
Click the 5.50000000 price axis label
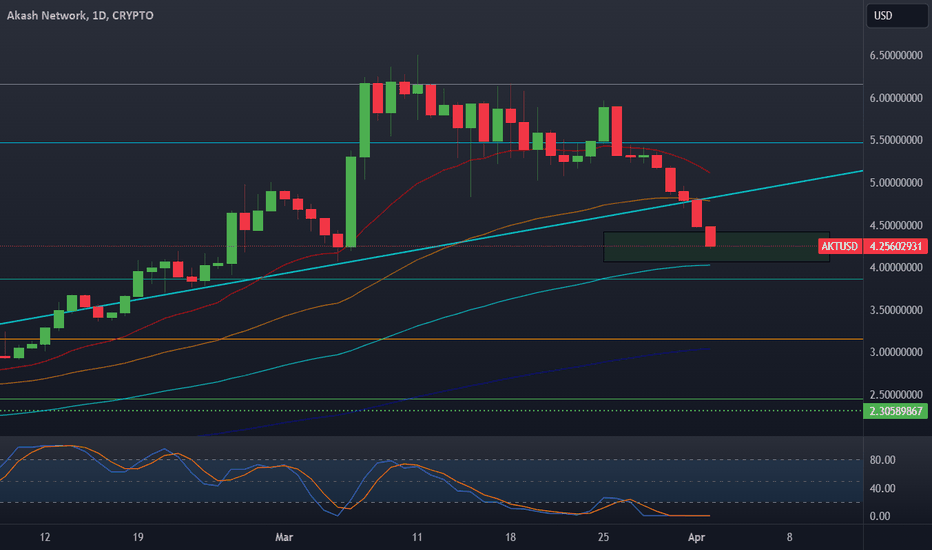click(x=896, y=140)
